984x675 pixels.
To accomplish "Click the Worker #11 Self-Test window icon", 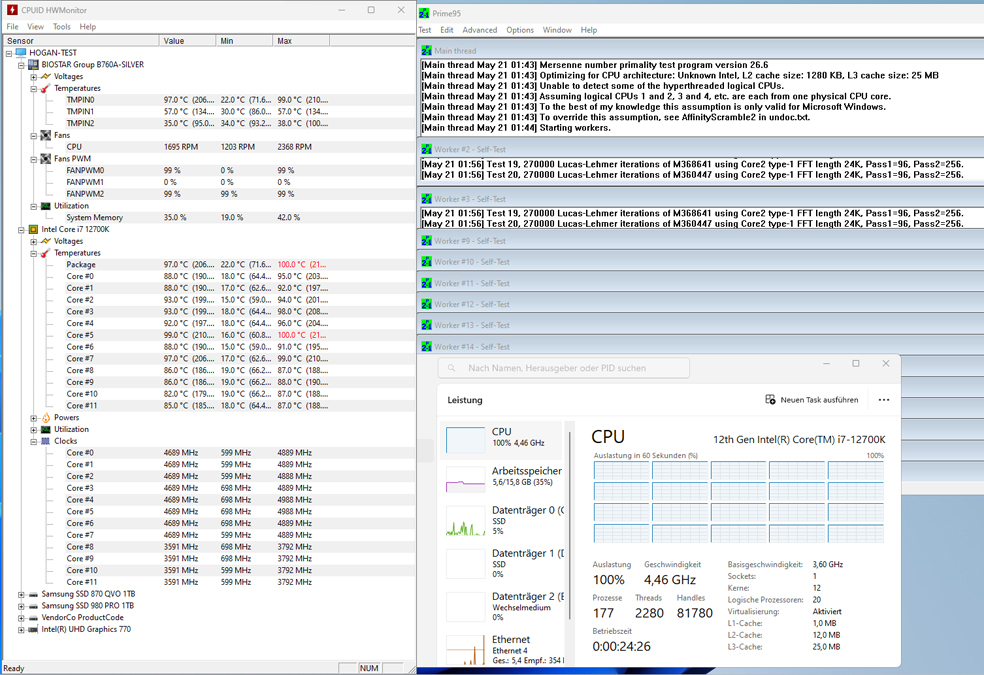I will click(x=427, y=284).
